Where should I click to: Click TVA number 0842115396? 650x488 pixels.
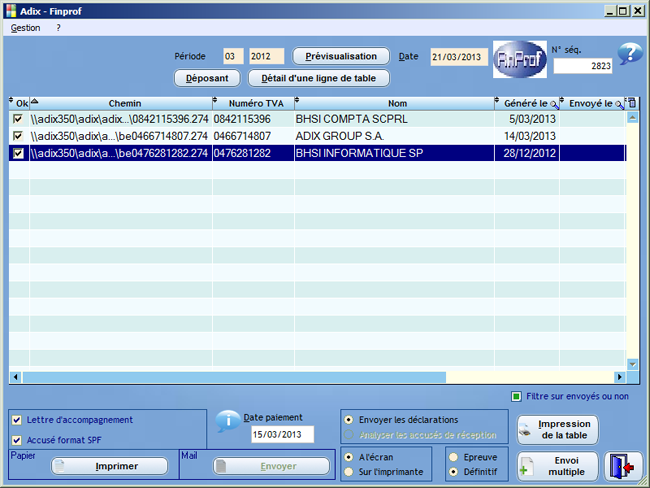(253, 119)
